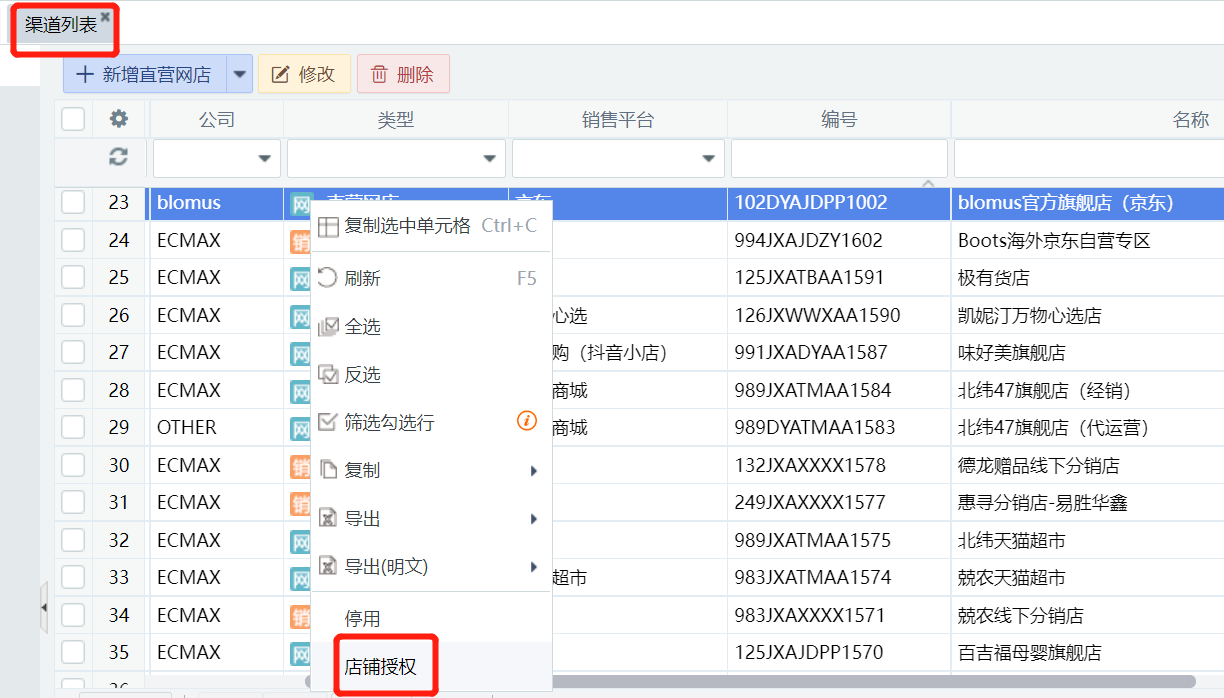Check the row 24 checkbox
Viewport: 1224px width, 698px height.
[73, 240]
